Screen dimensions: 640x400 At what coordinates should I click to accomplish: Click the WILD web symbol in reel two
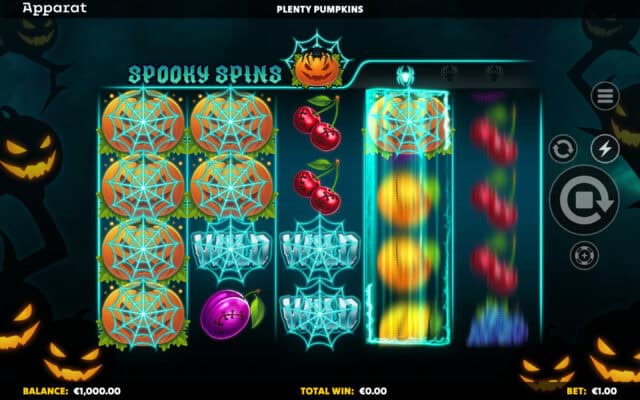pyautogui.click(x=231, y=249)
